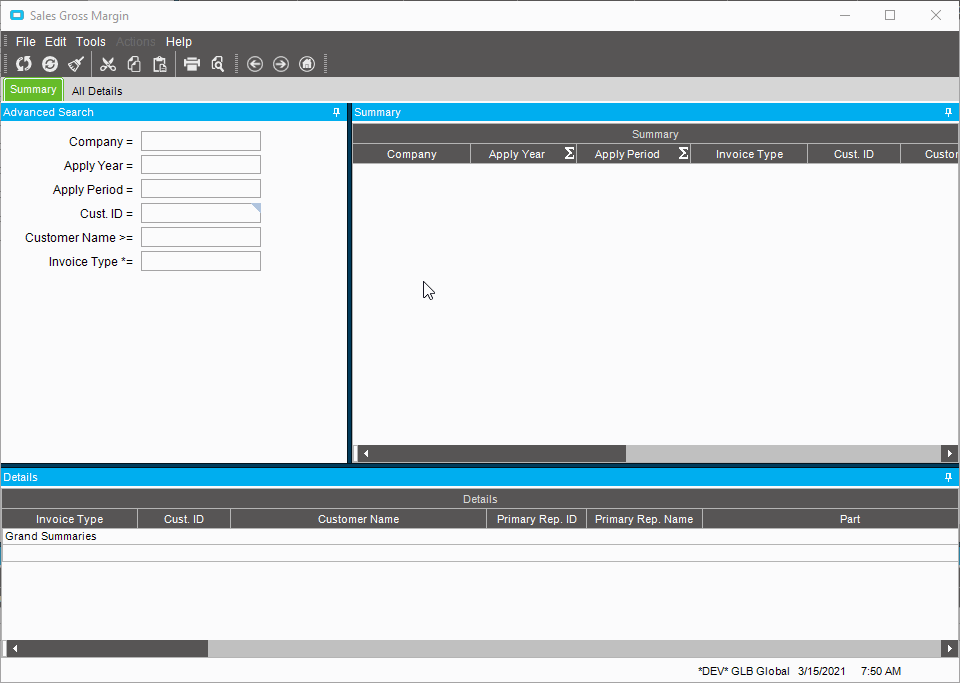Click the Back arrow icon

[x=255, y=64]
